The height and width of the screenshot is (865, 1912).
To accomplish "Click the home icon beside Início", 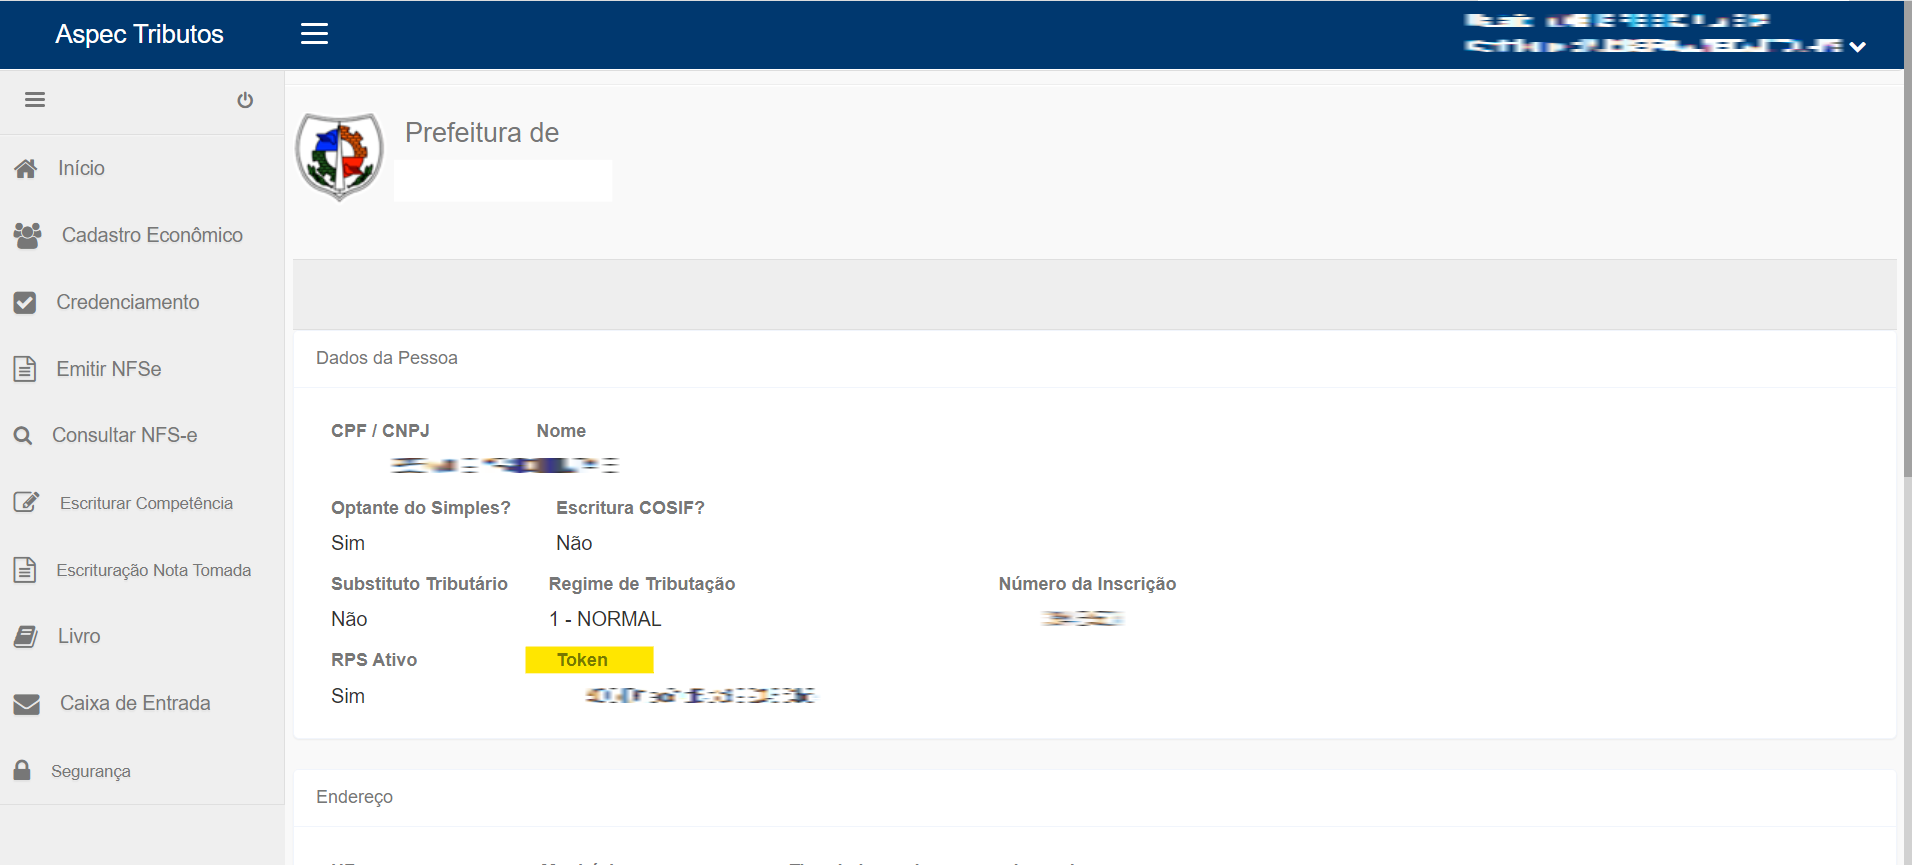I will [x=26, y=168].
